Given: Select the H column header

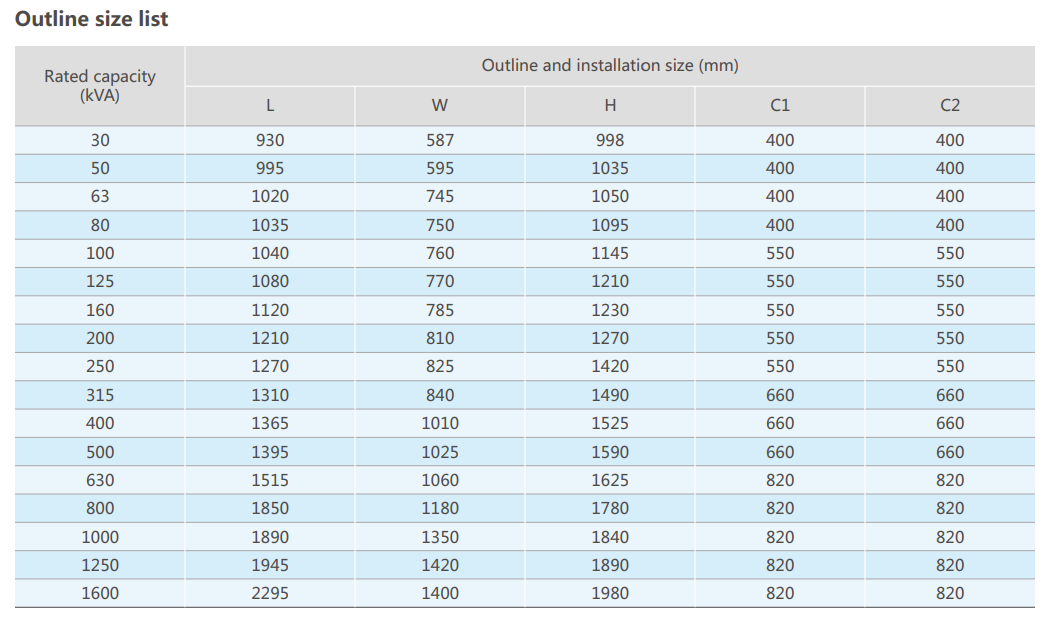Looking at the screenshot, I should [610, 106].
